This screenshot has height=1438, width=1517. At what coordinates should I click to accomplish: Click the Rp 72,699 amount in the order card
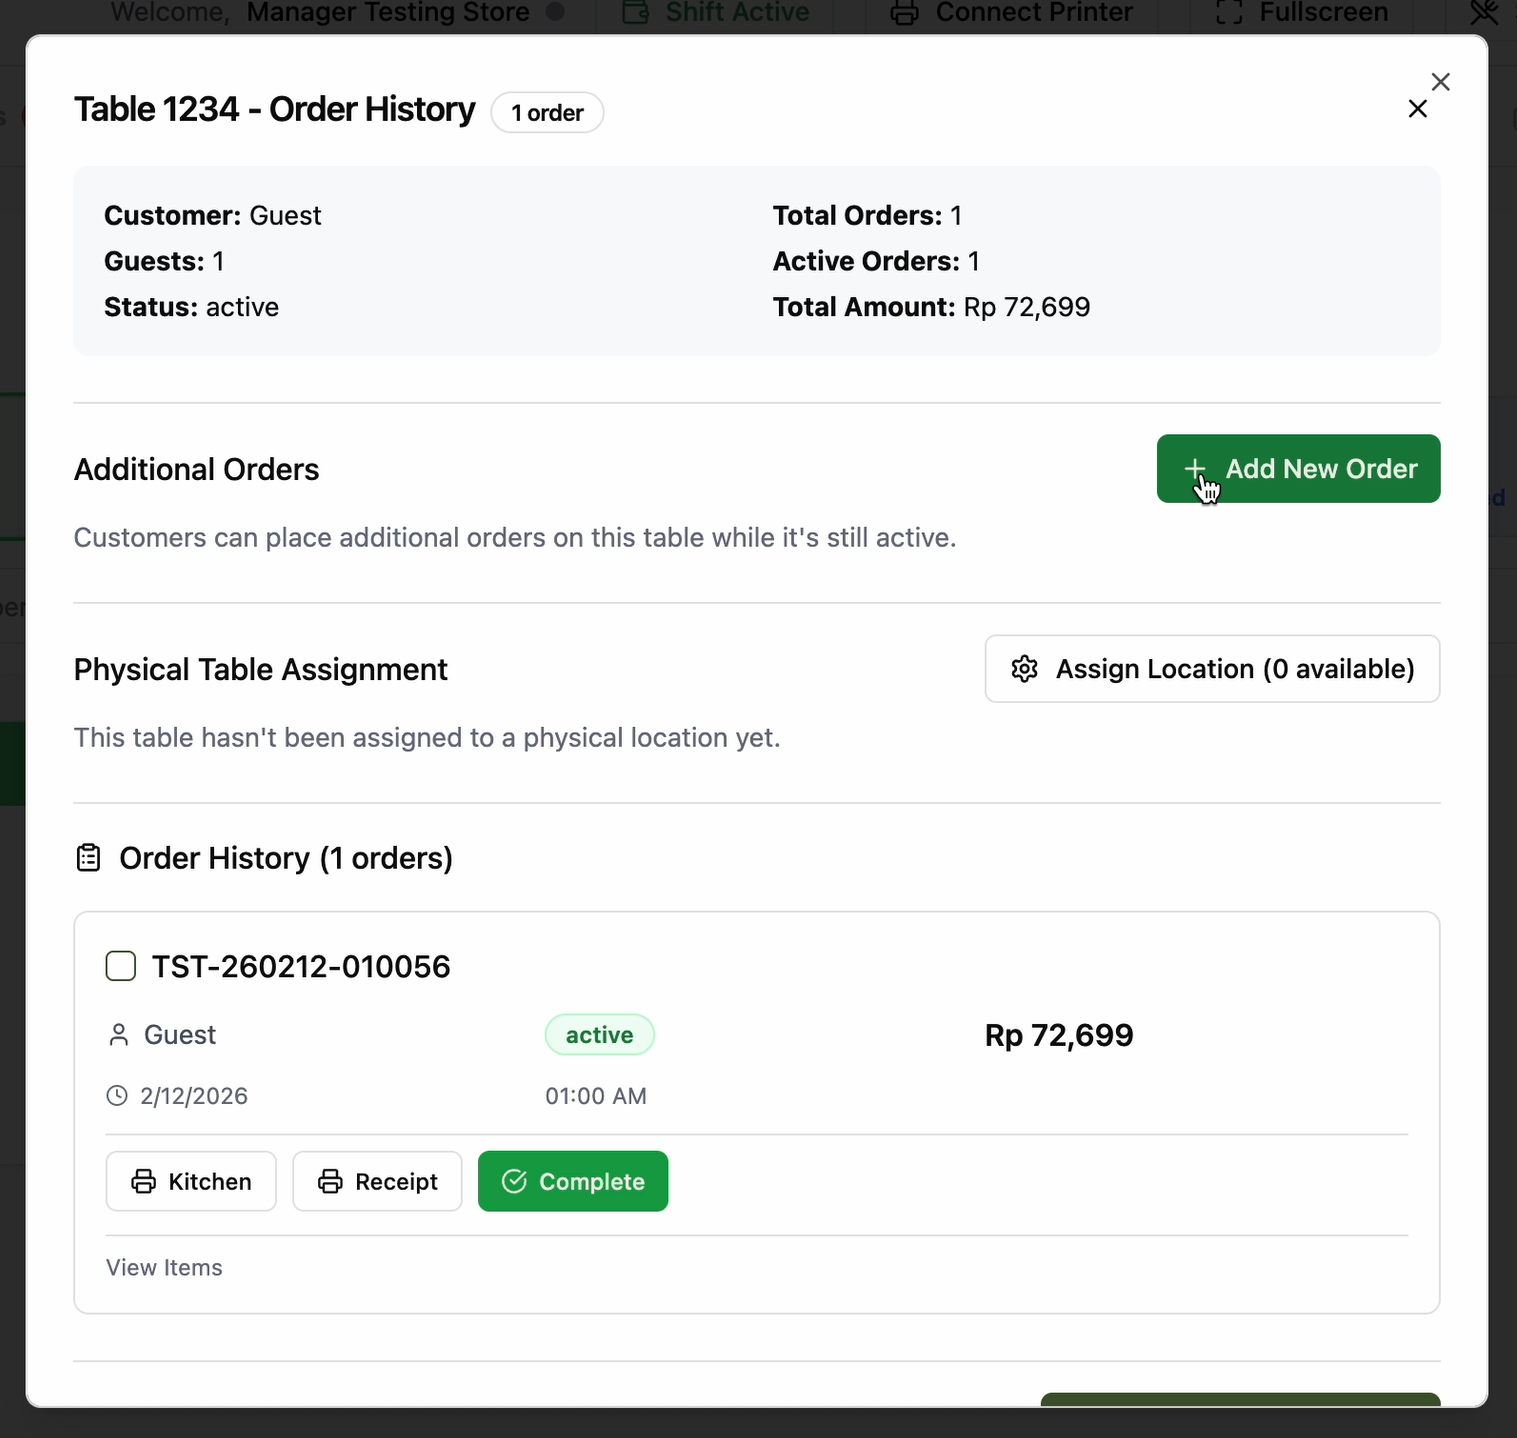(1058, 1035)
